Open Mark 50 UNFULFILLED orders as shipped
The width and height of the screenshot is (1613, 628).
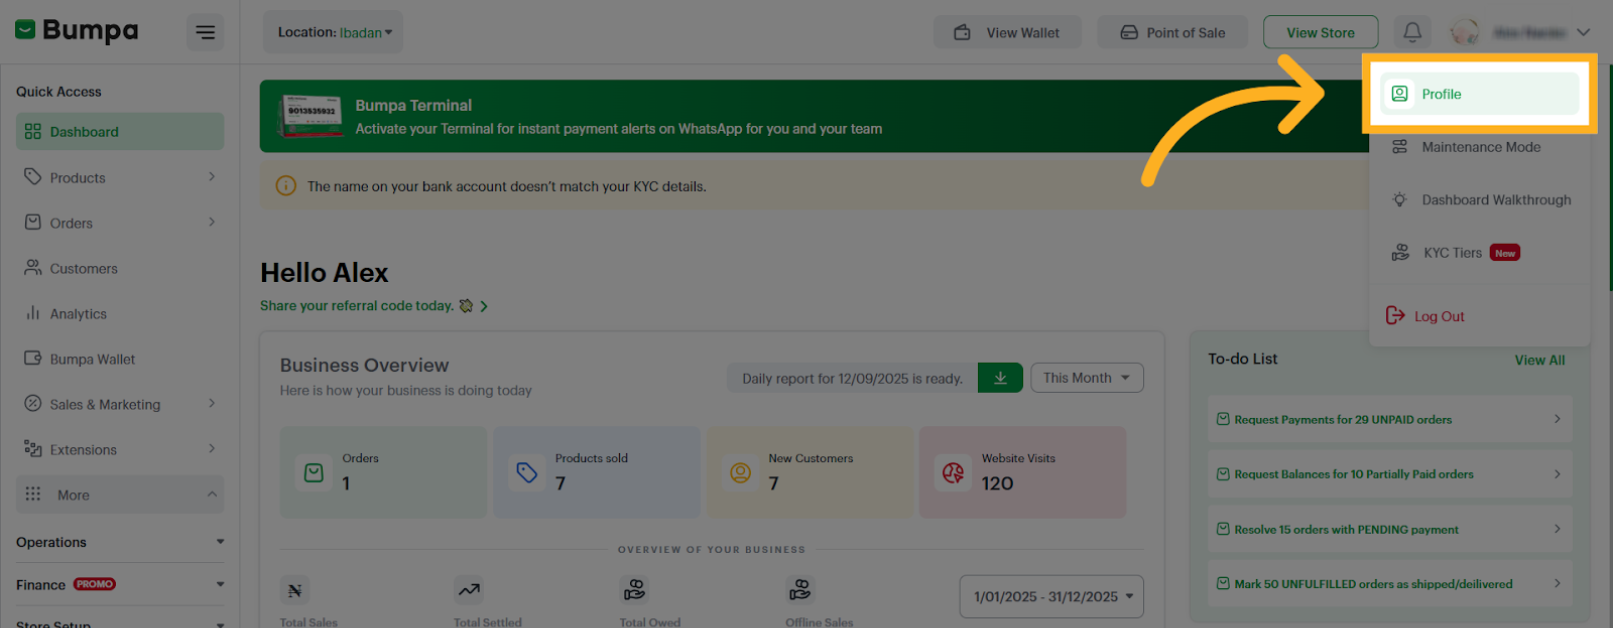[x=1390, y=584]
